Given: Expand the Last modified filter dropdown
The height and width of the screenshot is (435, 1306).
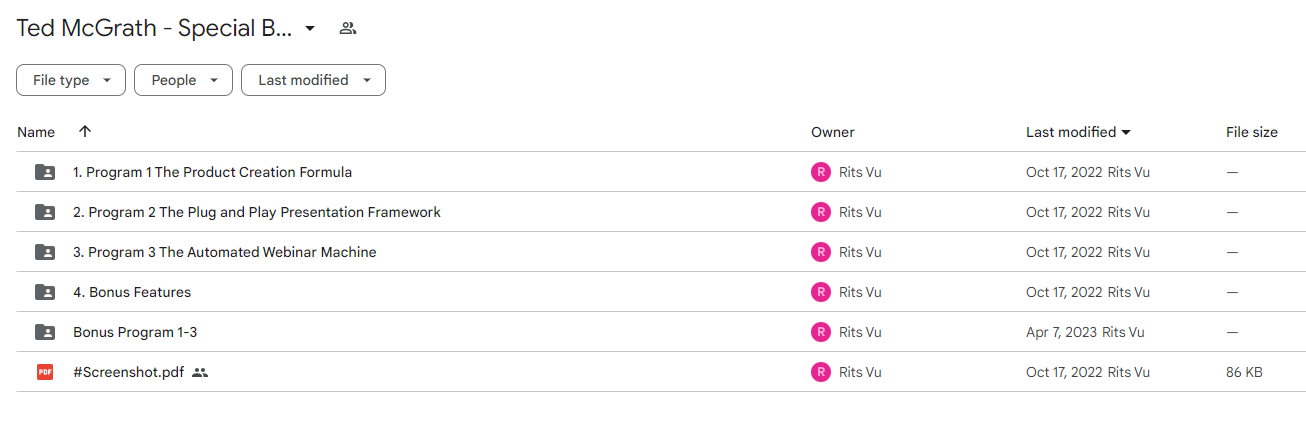Looking at the screenshot, I should (313, 80).
